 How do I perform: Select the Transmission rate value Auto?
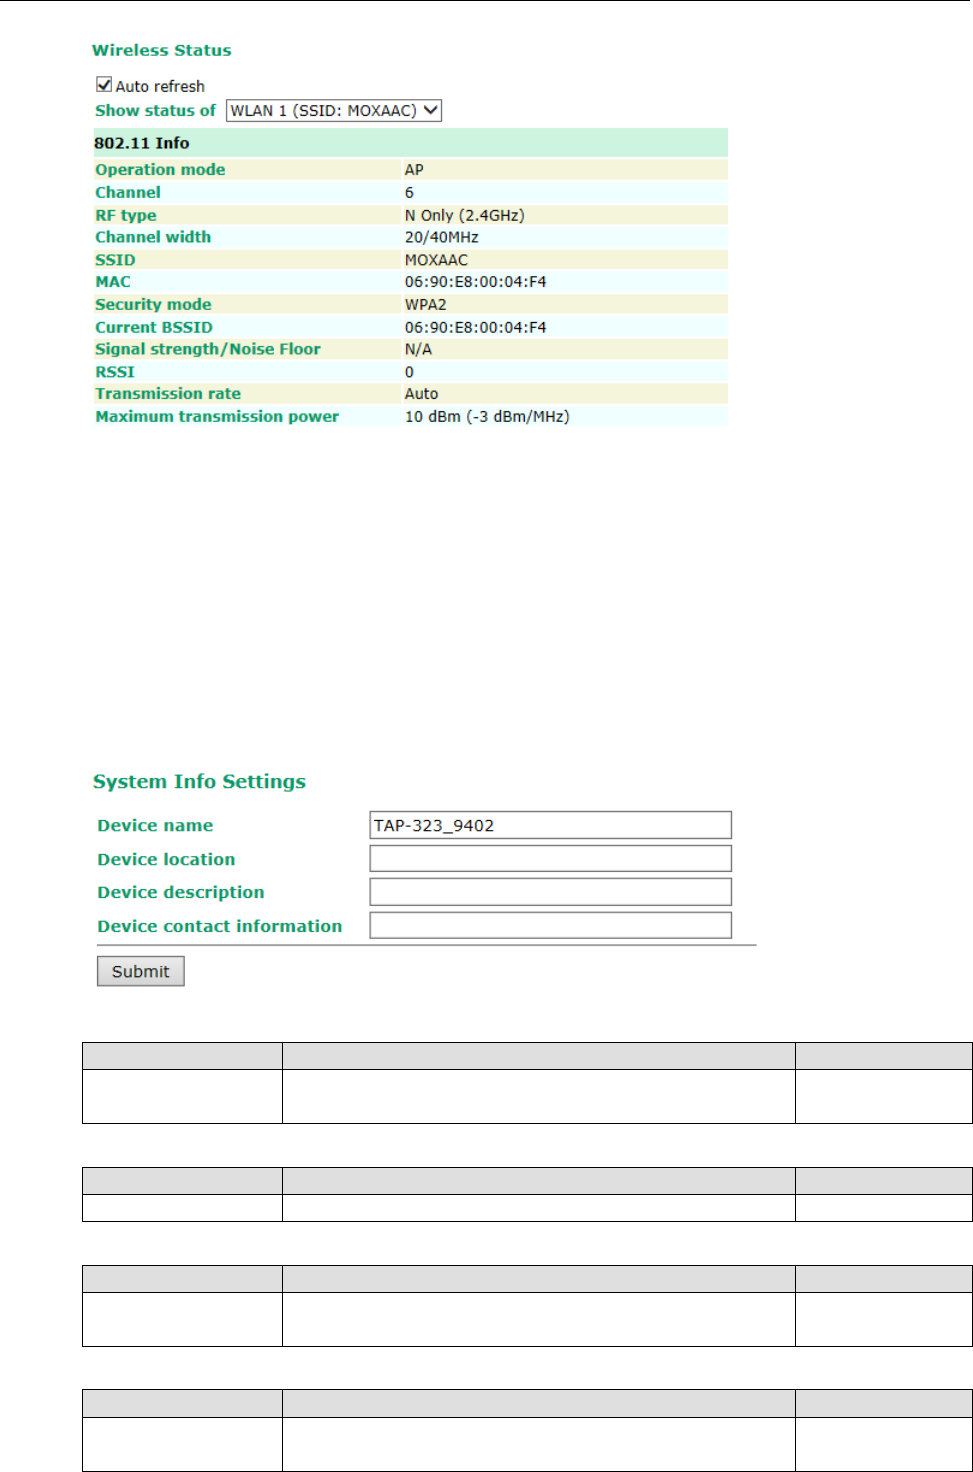(x=421, y=394)
